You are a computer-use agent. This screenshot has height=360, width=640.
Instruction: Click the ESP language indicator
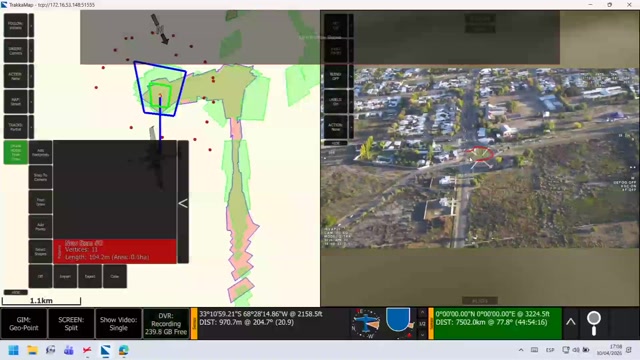550,350
